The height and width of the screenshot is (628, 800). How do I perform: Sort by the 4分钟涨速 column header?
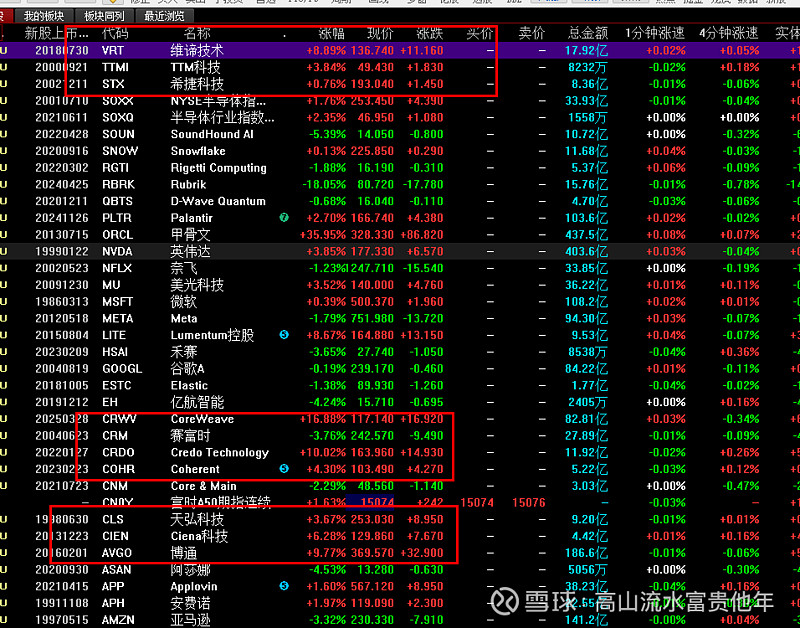(x=729, y=34)
